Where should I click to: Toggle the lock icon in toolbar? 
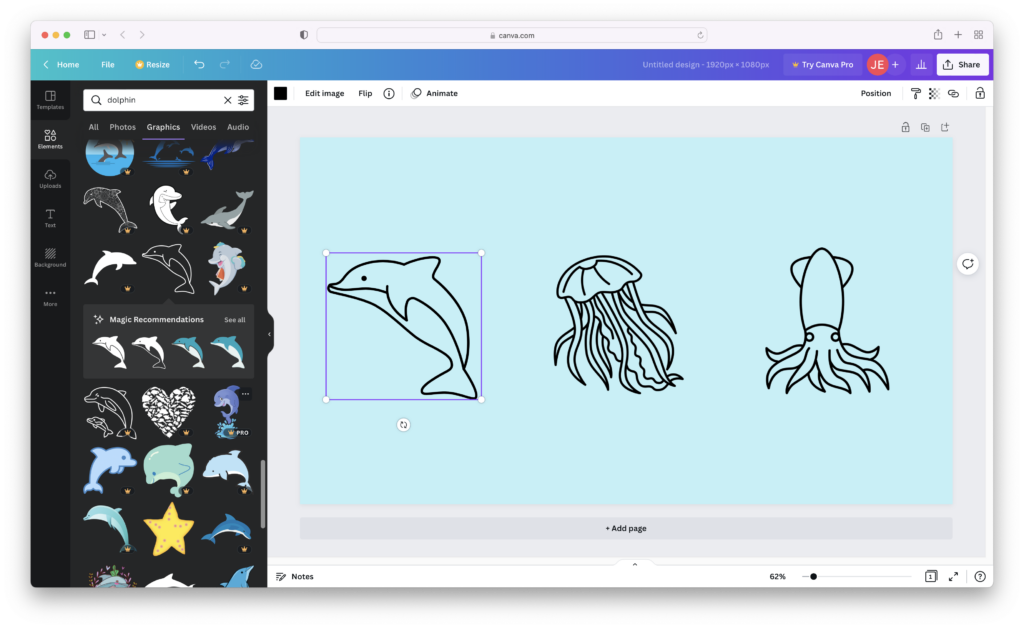pos(980,93)
